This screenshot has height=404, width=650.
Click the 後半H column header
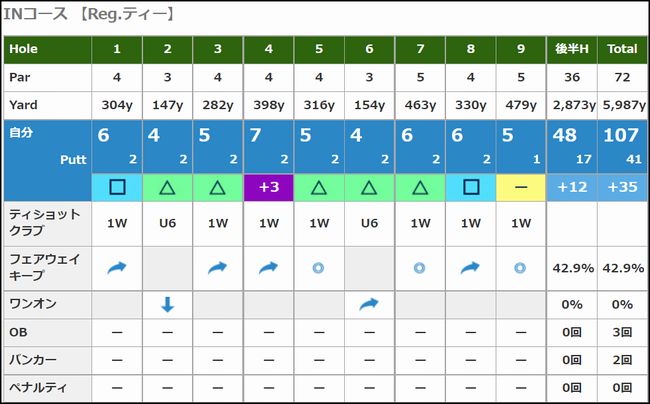point(572,49)
